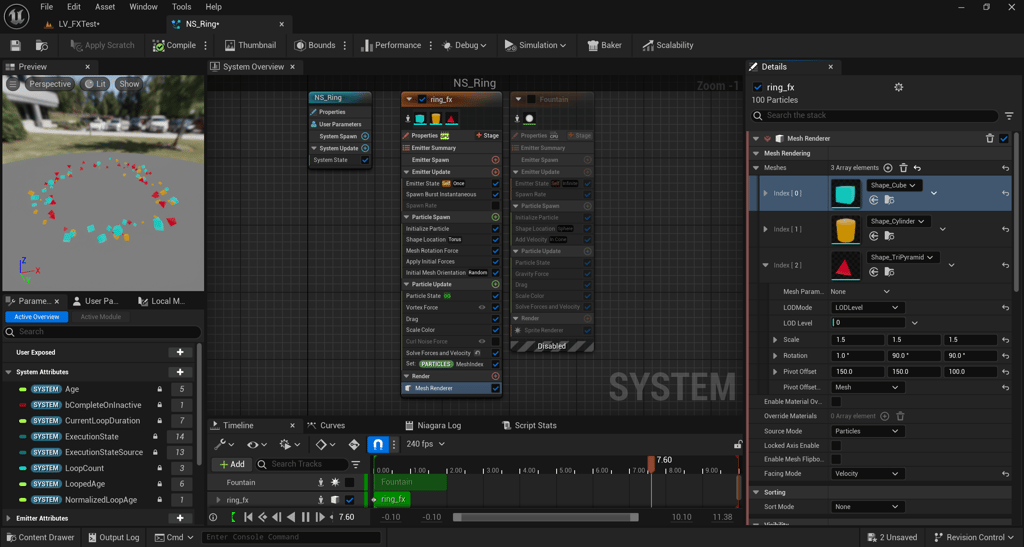Delete the Mesh Renderer with trash icon

(x=990, y=138)
